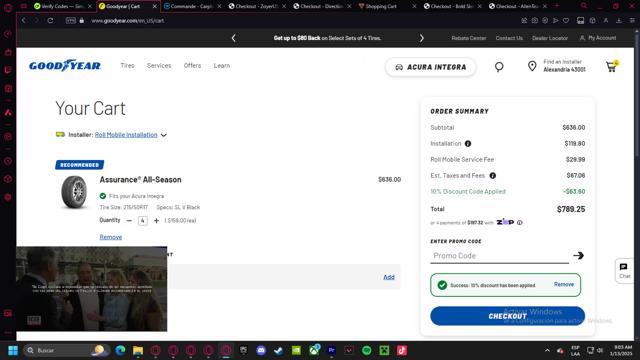The height and width of the screenshot is (360, 640).
Task: Click the picture-in-picture video overlay
Action: click(x=91, y=289)
